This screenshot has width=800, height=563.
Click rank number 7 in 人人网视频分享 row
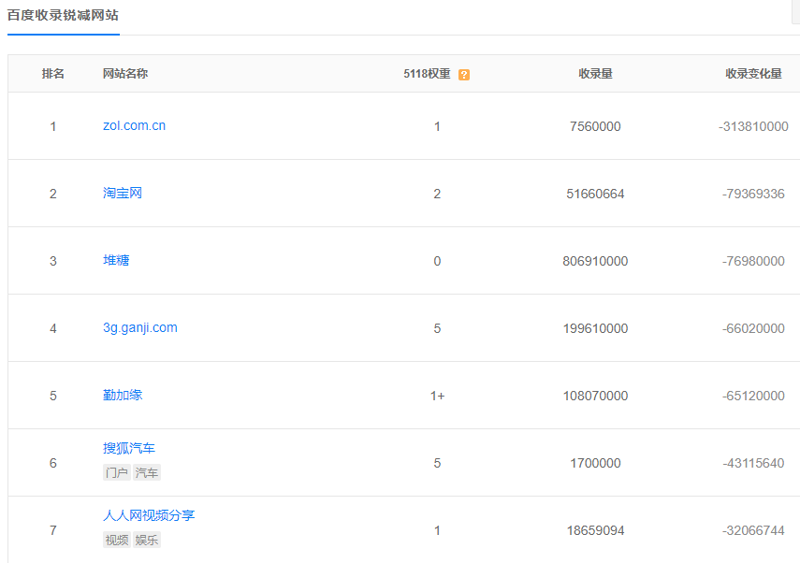(53, 531)
